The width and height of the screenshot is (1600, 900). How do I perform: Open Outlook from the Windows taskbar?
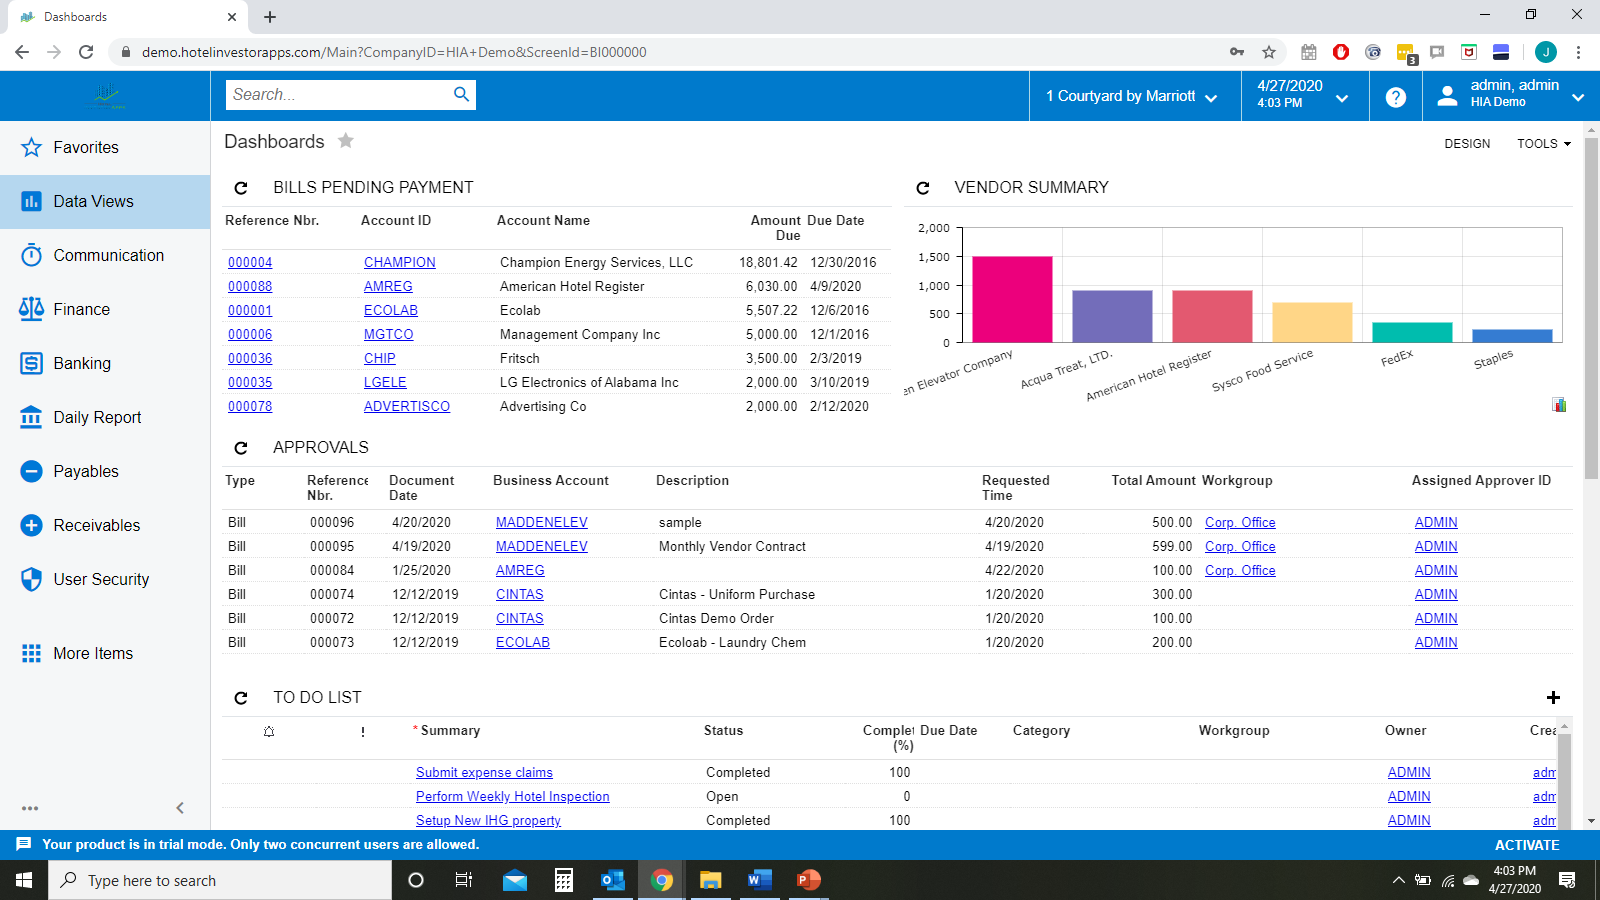612,880
